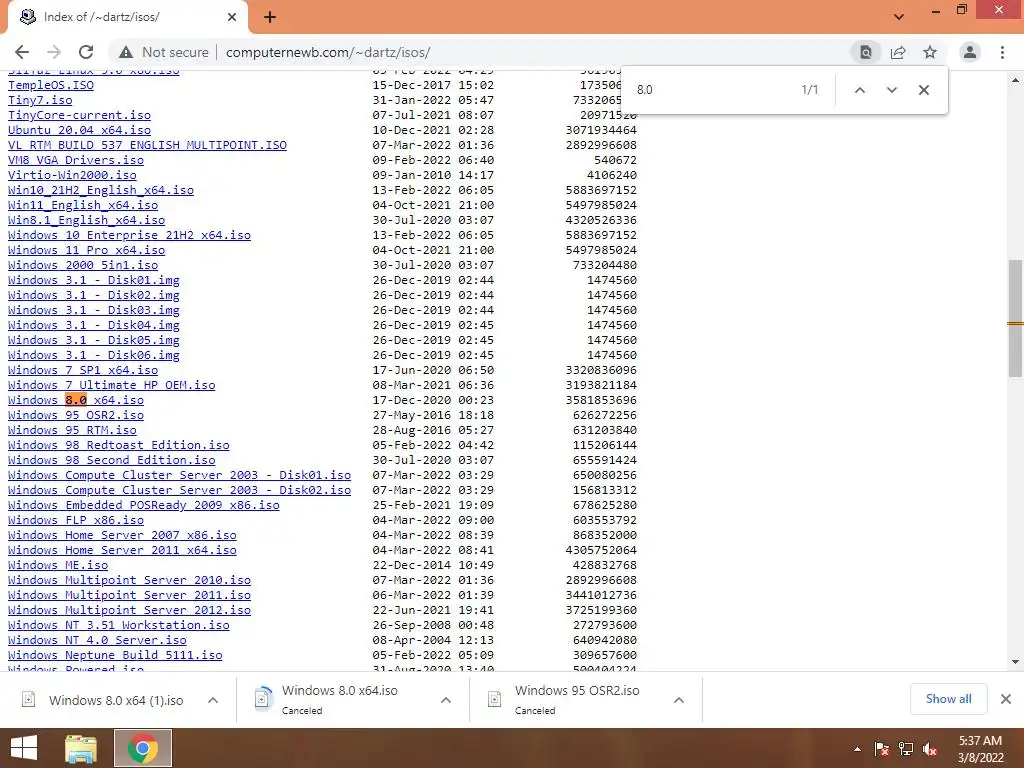1024x768 pixels.
Task: Expand options for canceled Windows 8.0 x64.iso download
Action: pyautogui.click(x=446, y=700)
